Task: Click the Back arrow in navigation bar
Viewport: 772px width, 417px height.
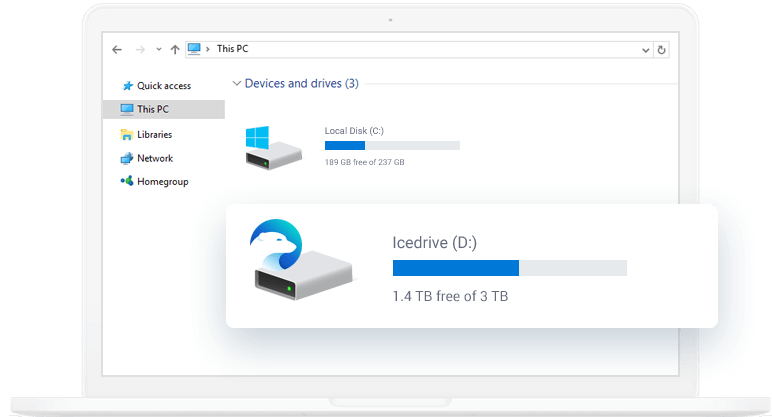Action: point(117,49)
